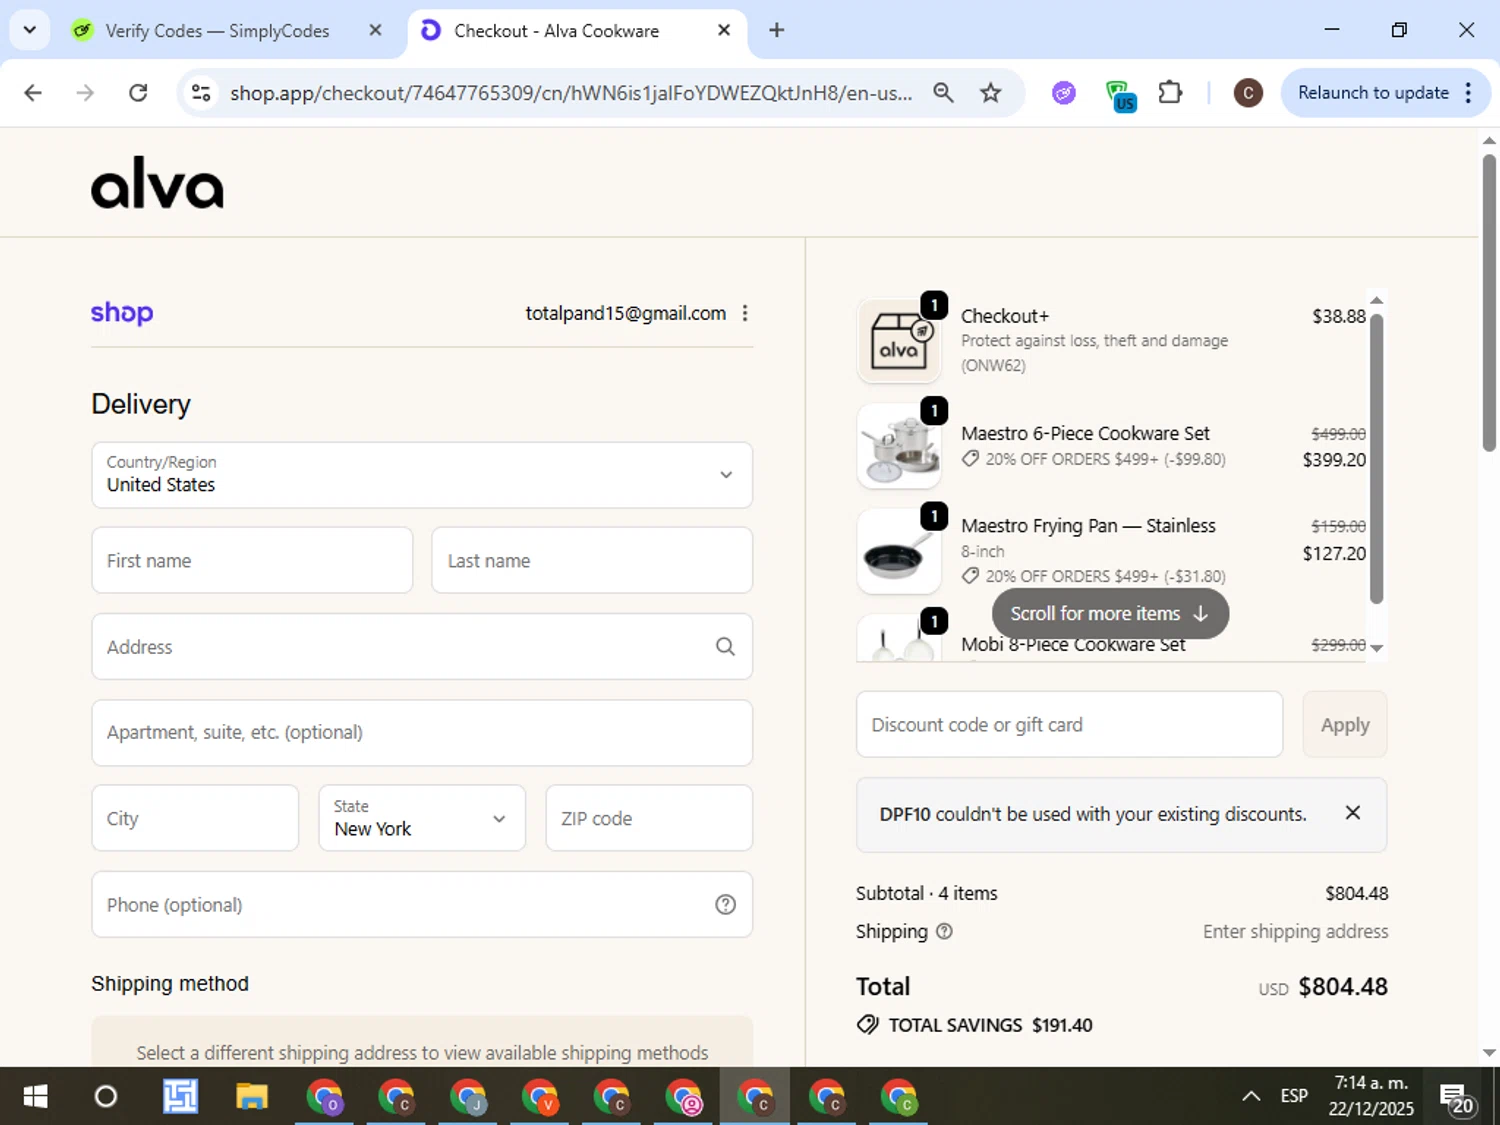
Task: Open File Explorer from taskbar
Action: [x=251, y=1097]
